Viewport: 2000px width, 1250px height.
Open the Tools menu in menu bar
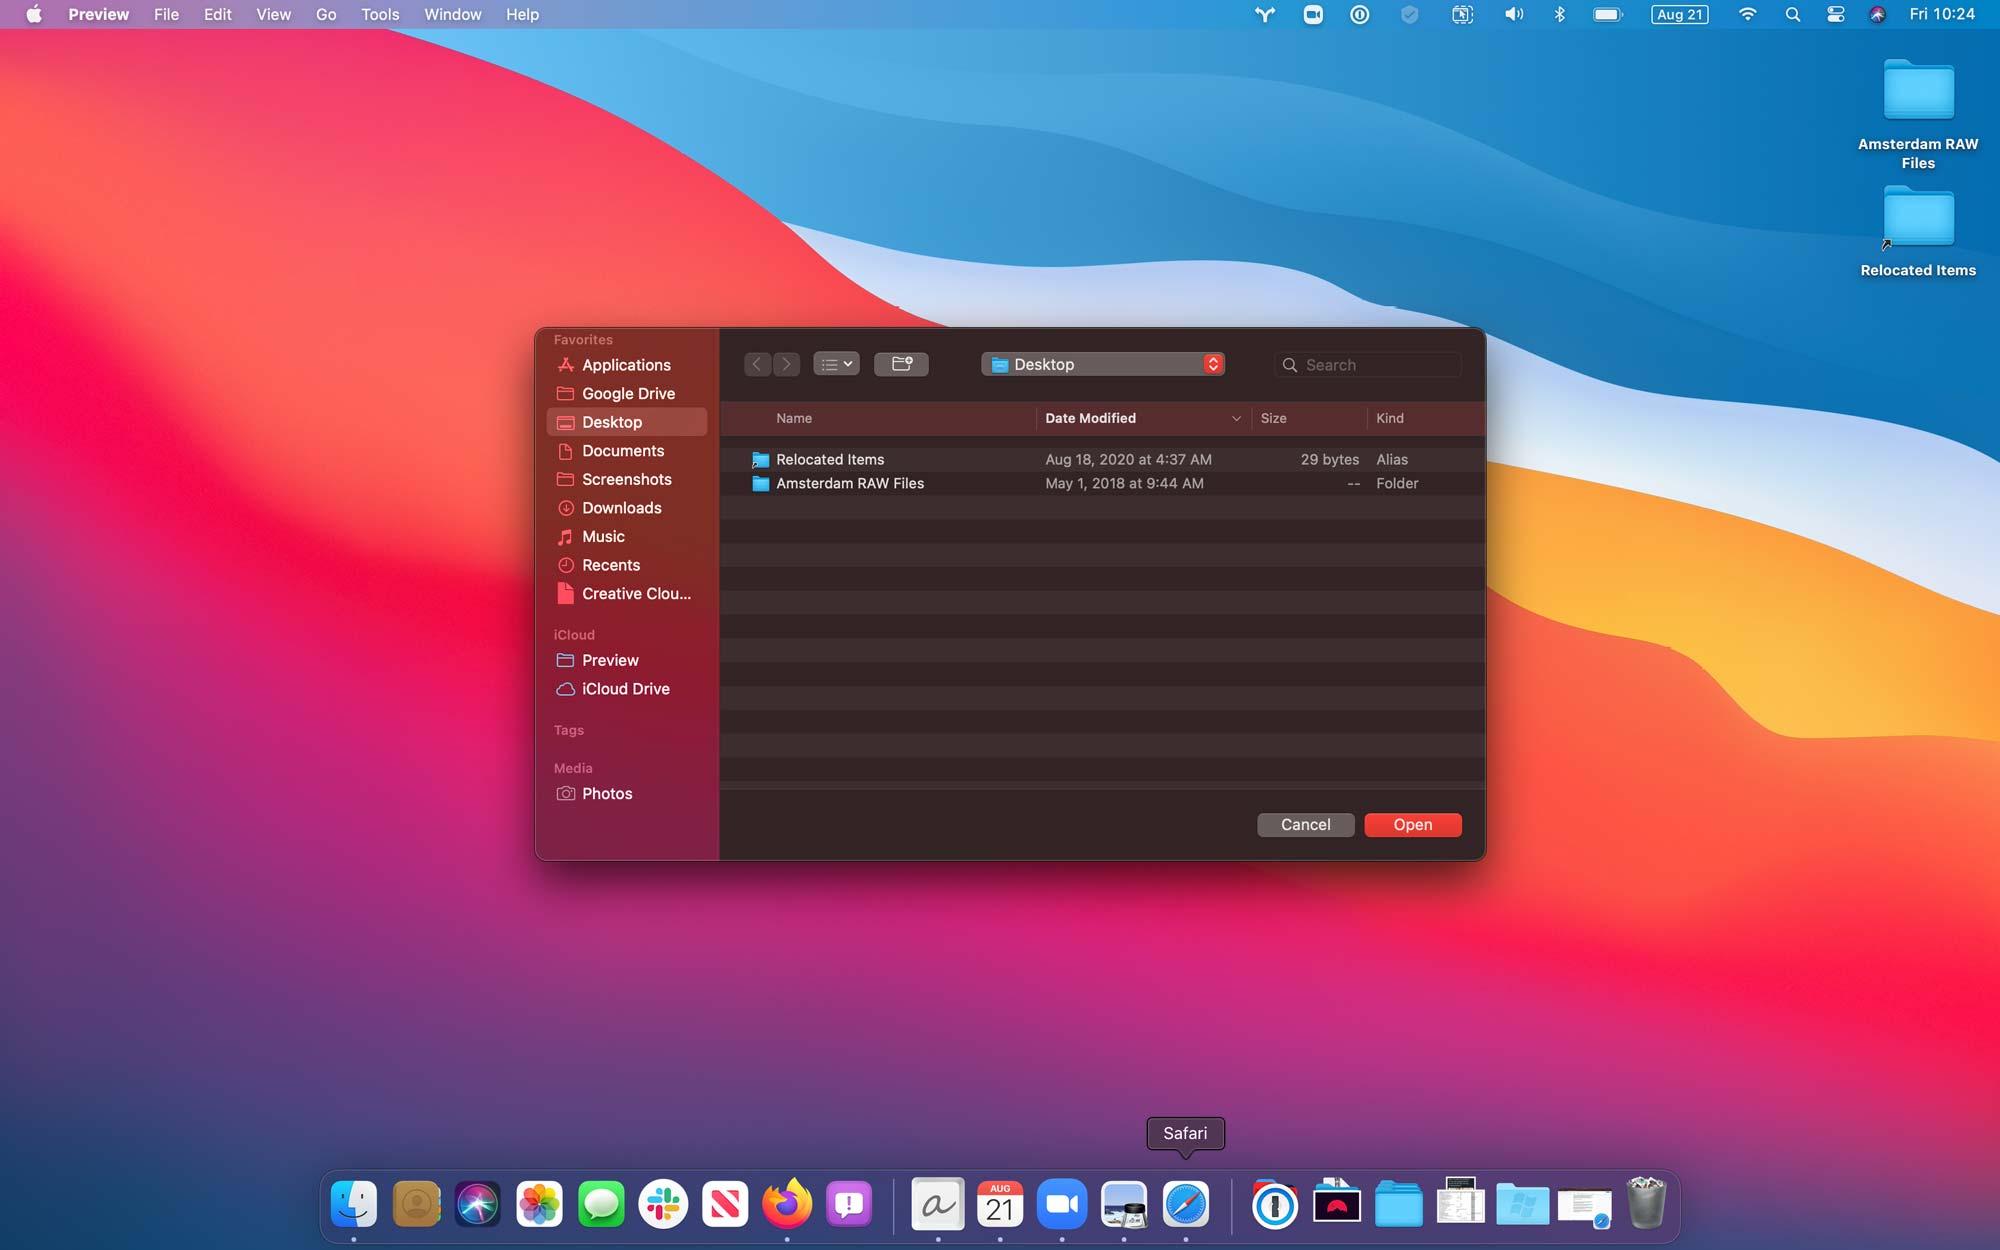[x=379, y=14]
